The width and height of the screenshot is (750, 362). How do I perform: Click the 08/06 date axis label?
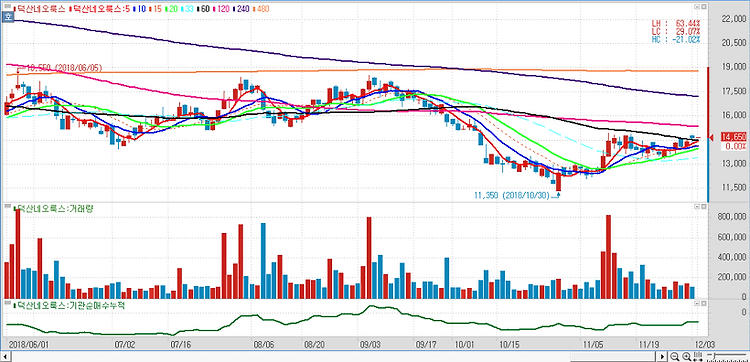263,344
